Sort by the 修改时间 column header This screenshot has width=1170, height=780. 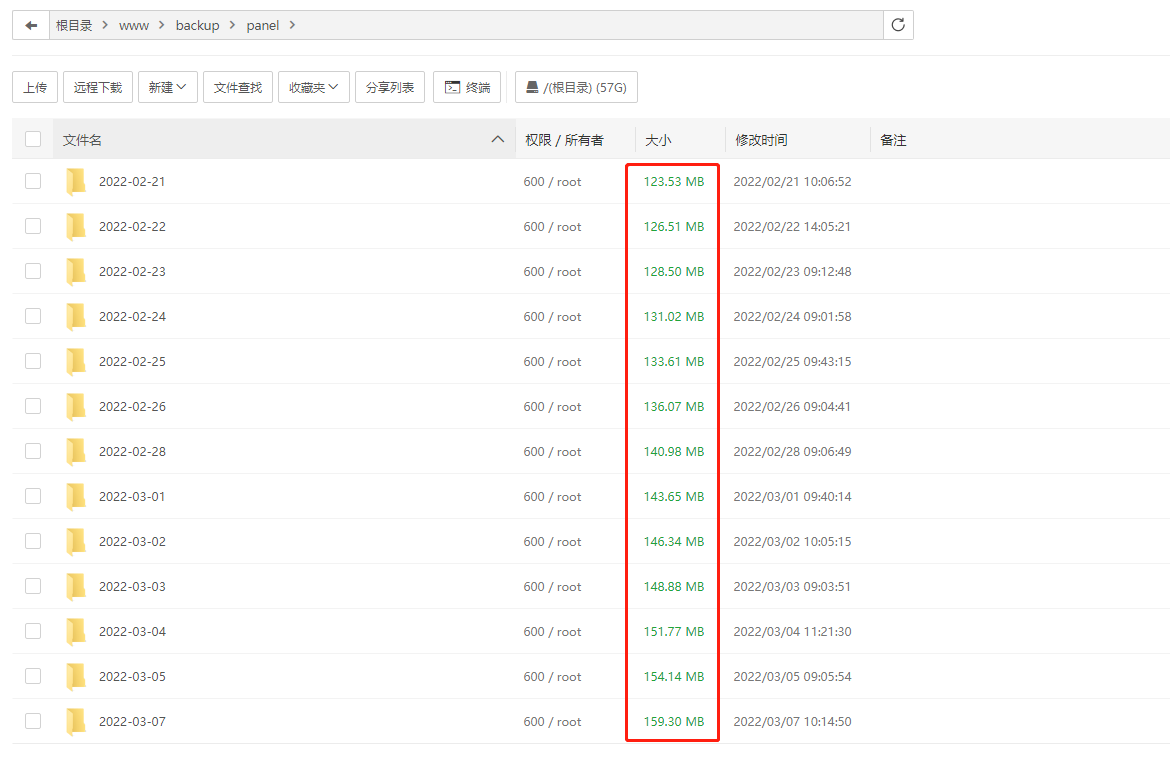[x=761, y=140]
